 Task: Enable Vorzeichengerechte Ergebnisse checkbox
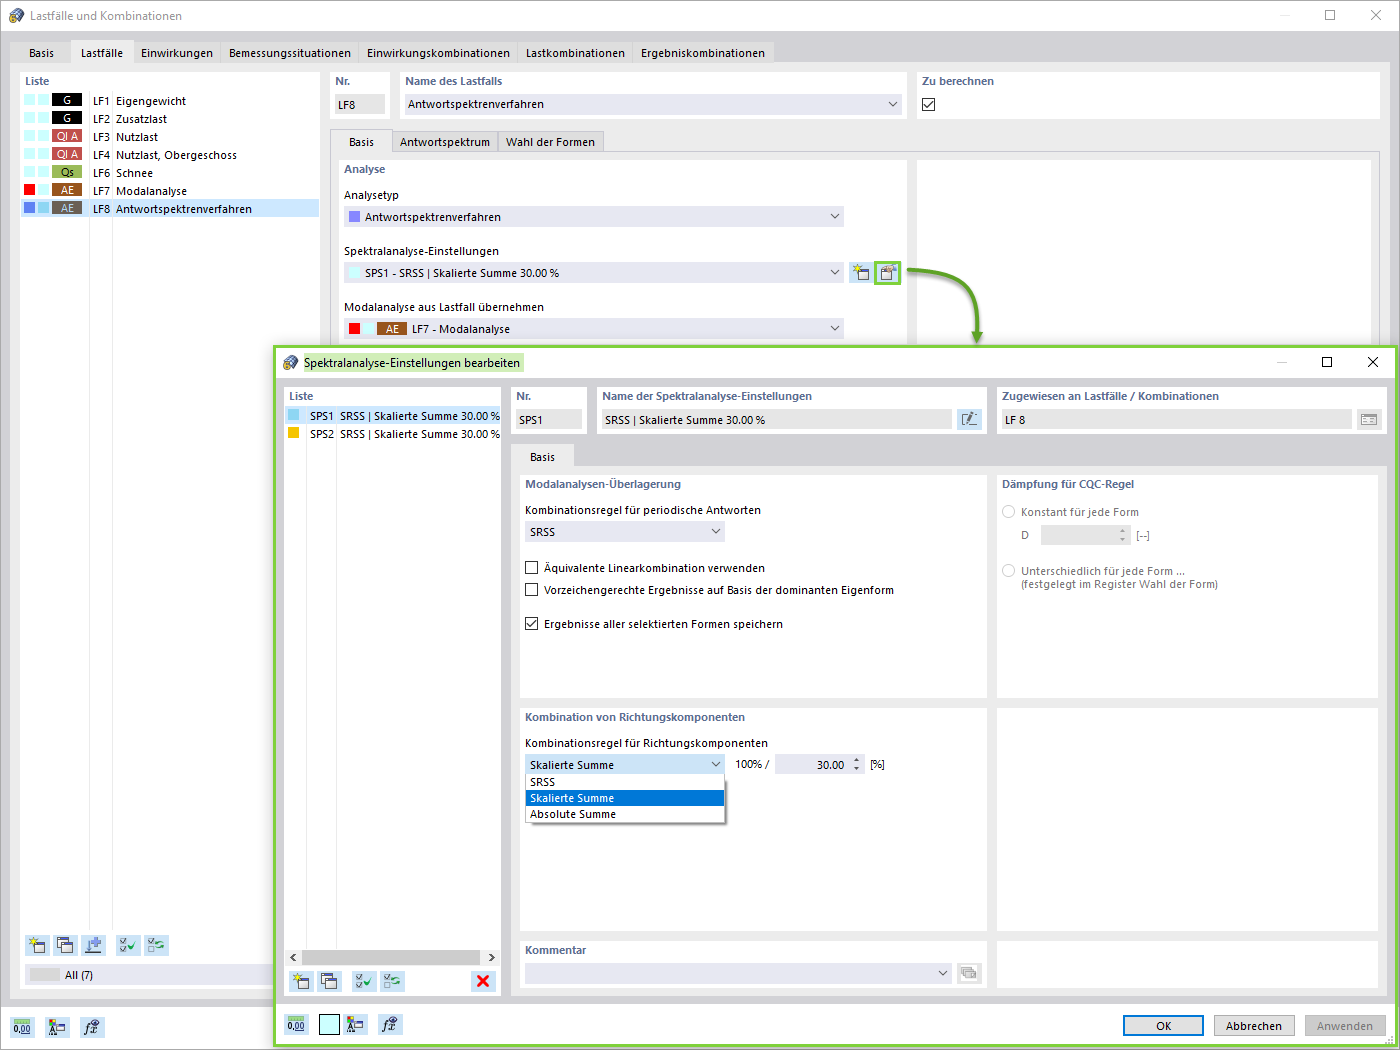coord(532,590)
